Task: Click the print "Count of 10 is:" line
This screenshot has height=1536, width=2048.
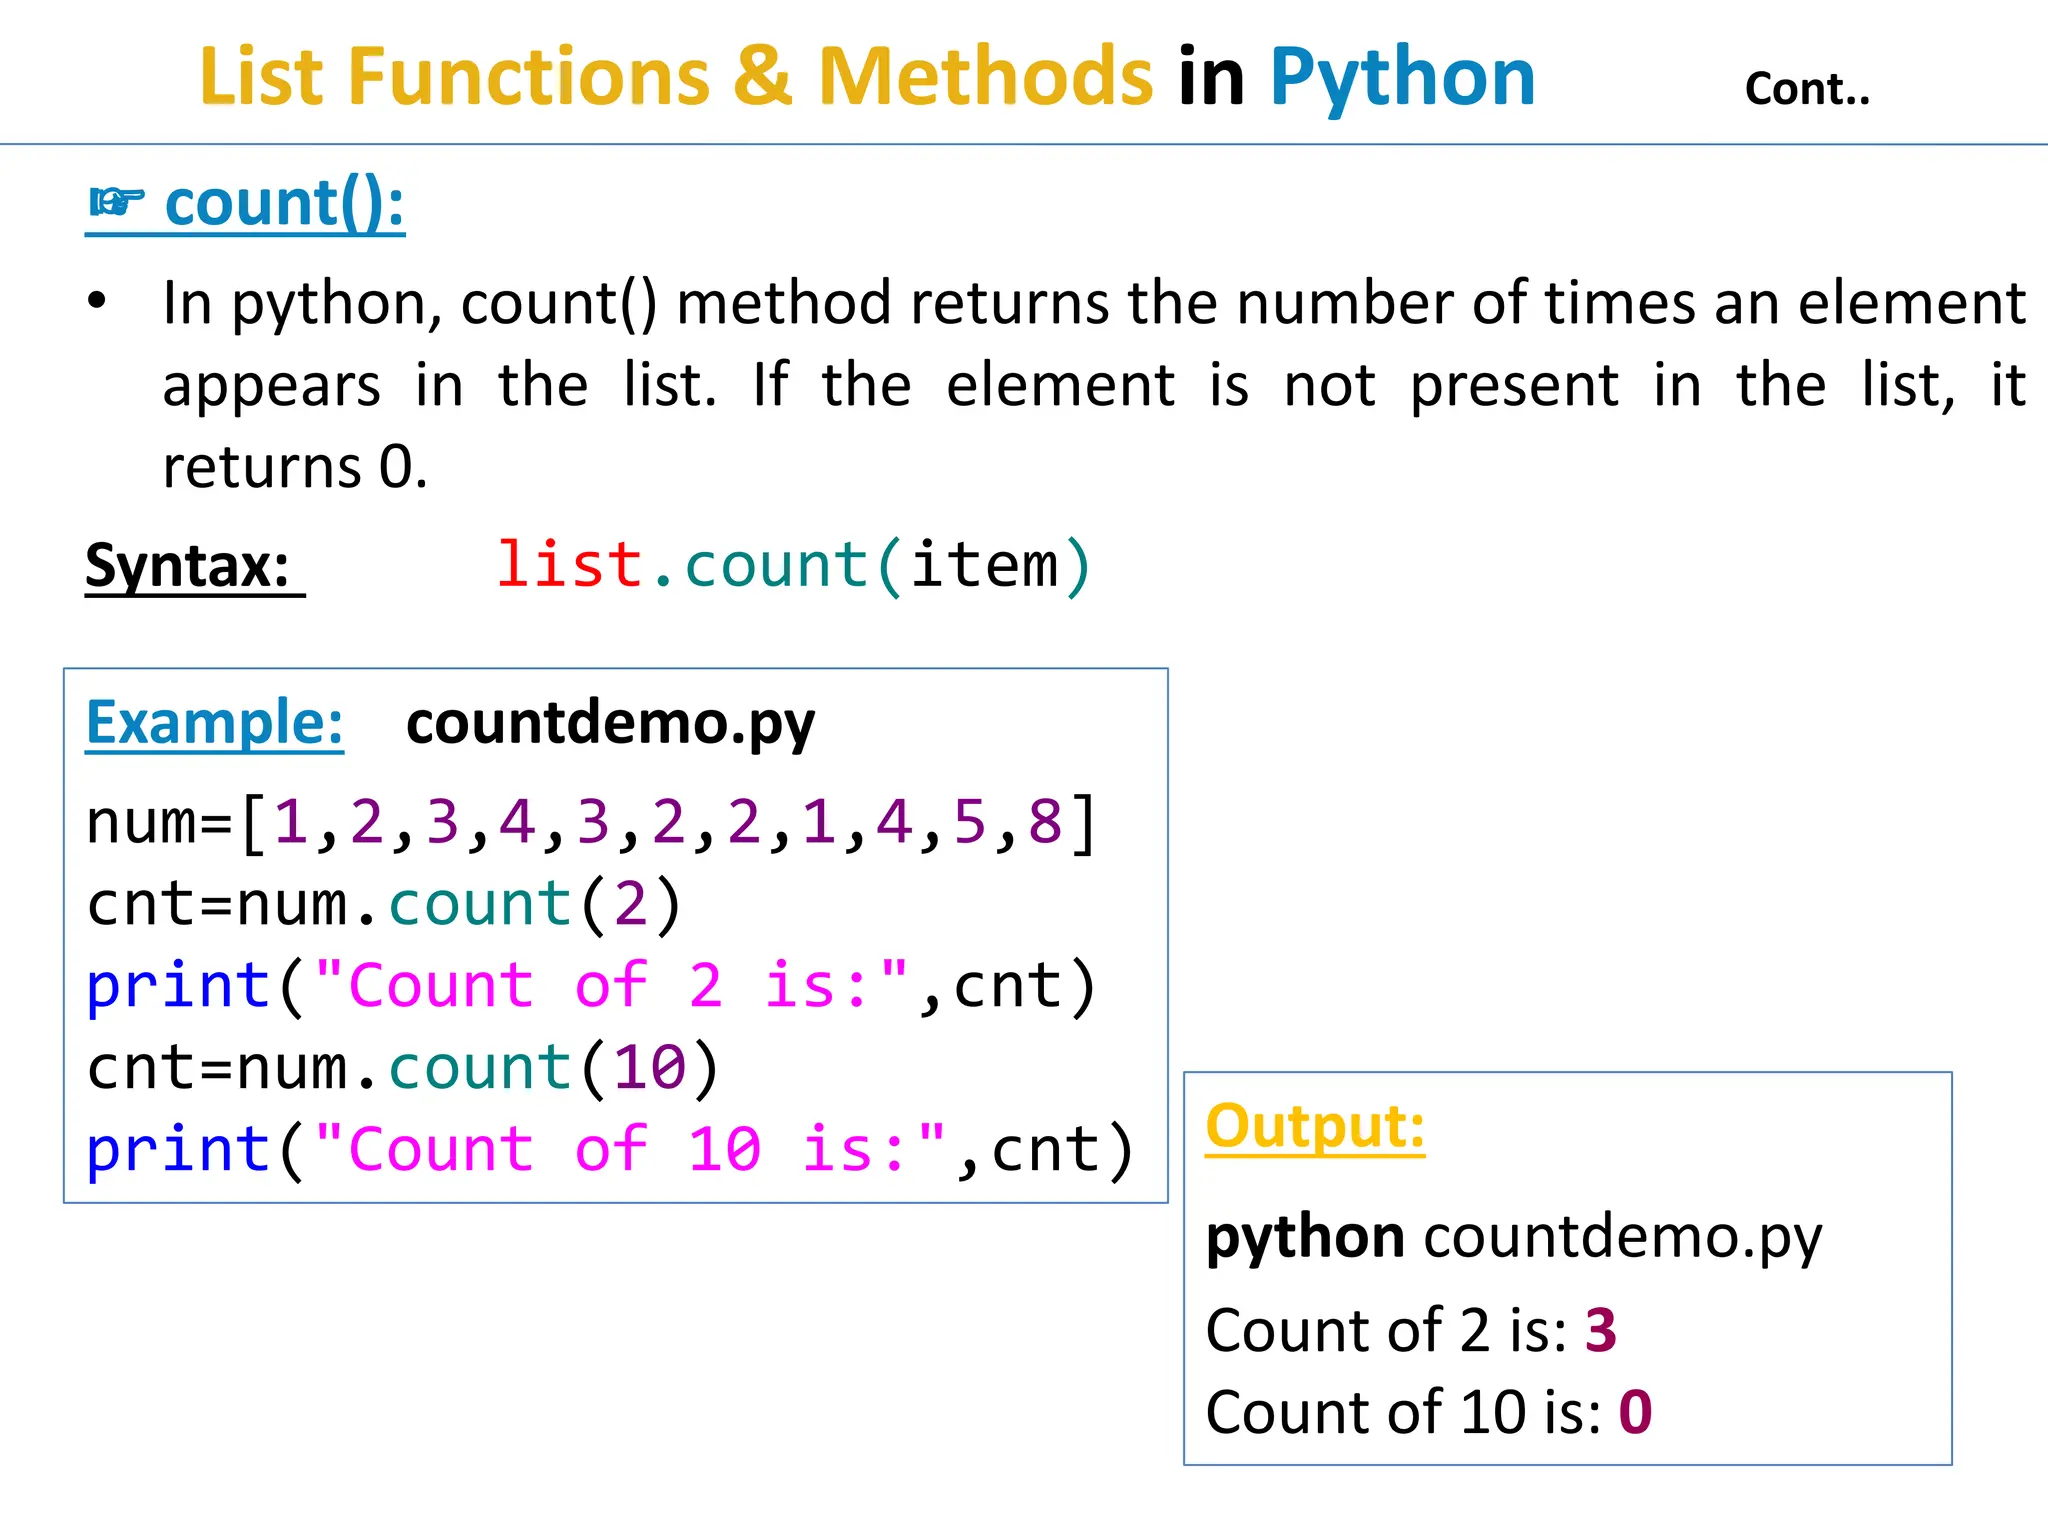Action: tap(611, 1150)
